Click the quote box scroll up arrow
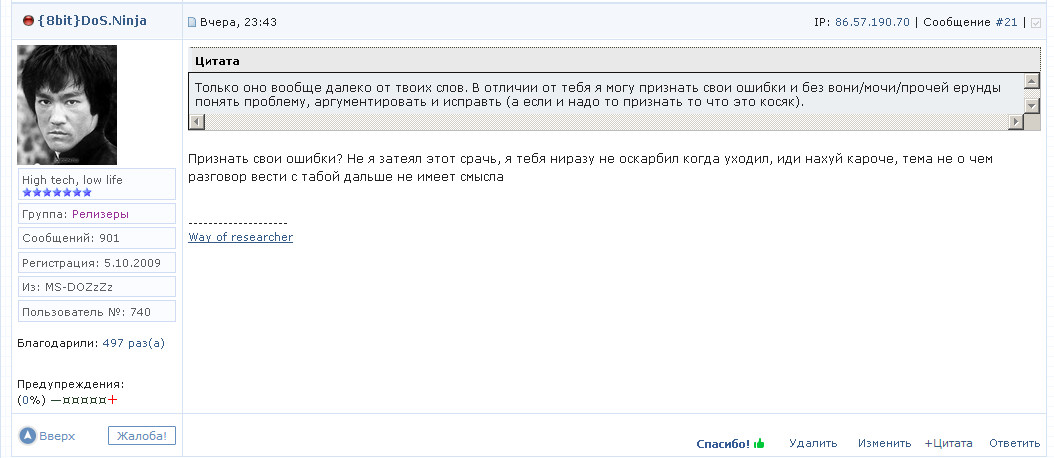Screen dimensions: 1054x458 (x=1032, y=81)
